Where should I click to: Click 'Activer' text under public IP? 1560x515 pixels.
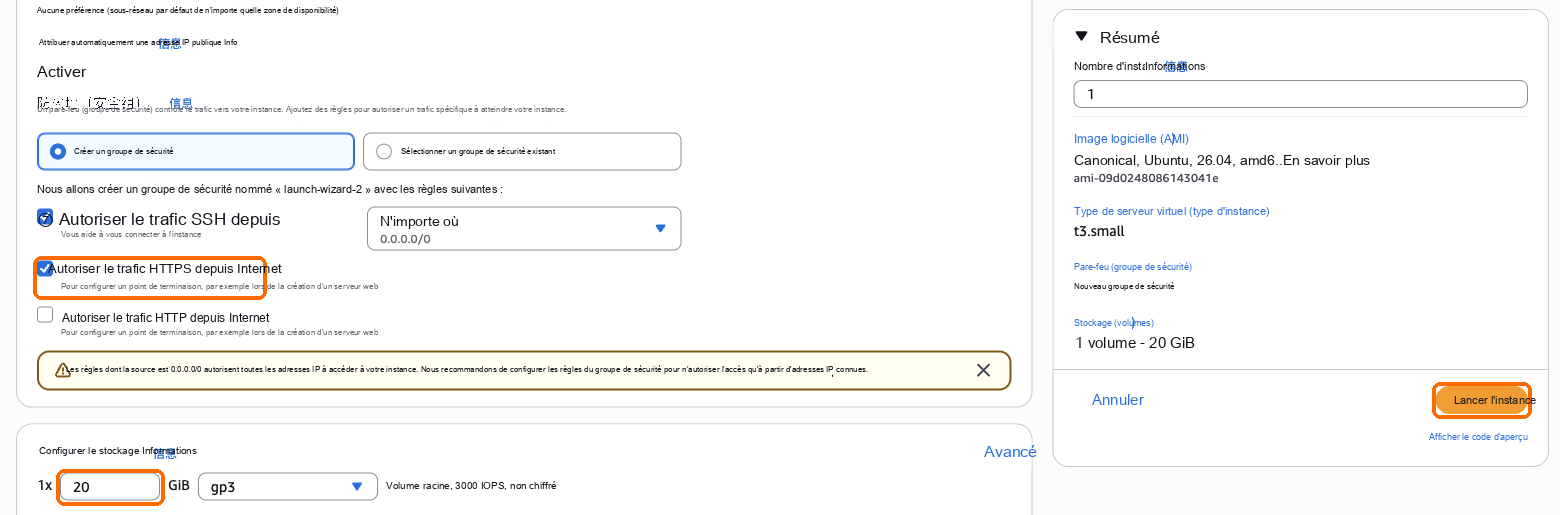pyautogui.click(x=62, y=72)
